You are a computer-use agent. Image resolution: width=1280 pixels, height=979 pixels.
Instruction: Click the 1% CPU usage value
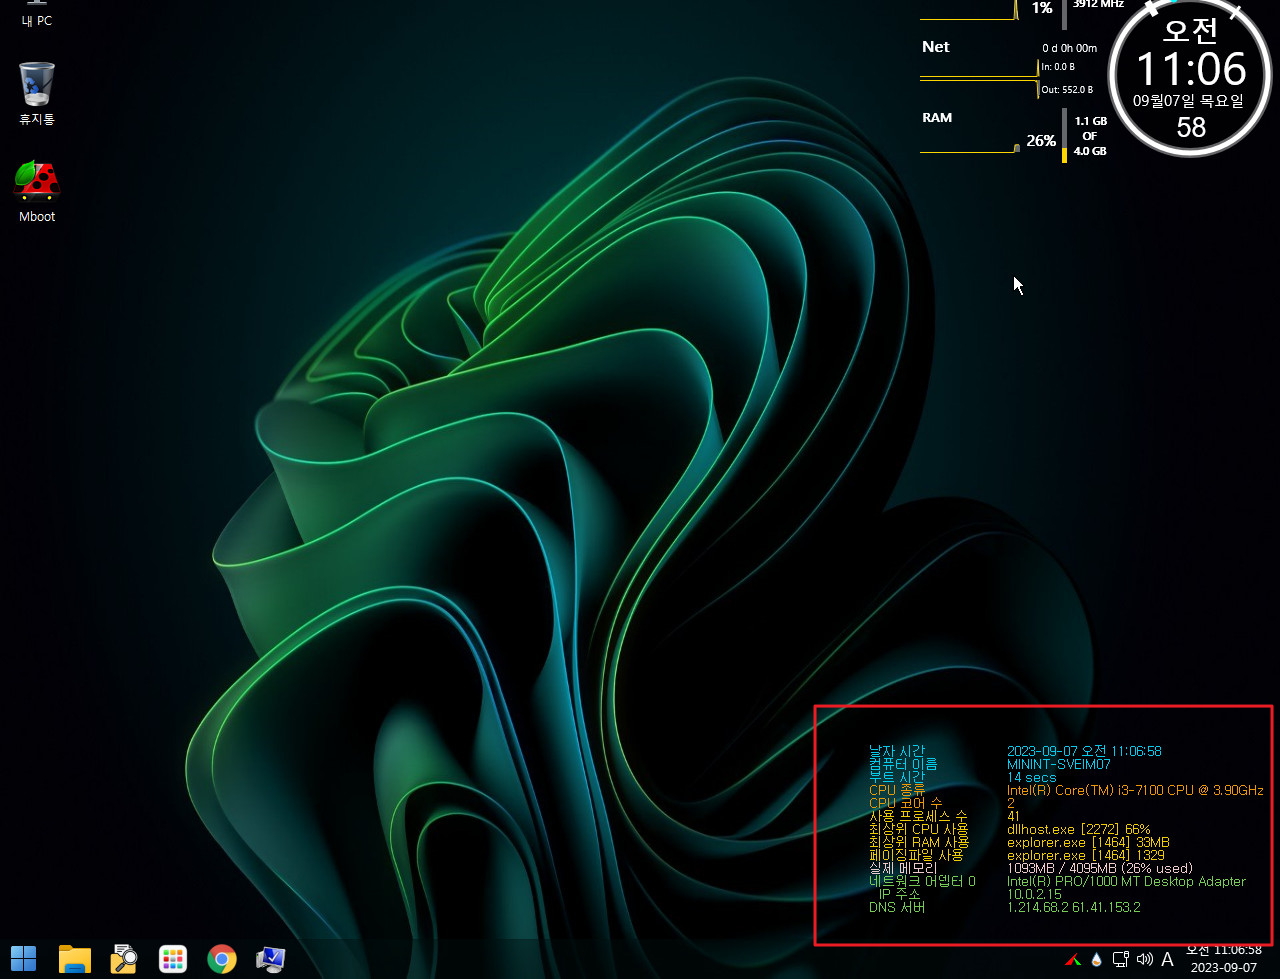(1042, 8)
